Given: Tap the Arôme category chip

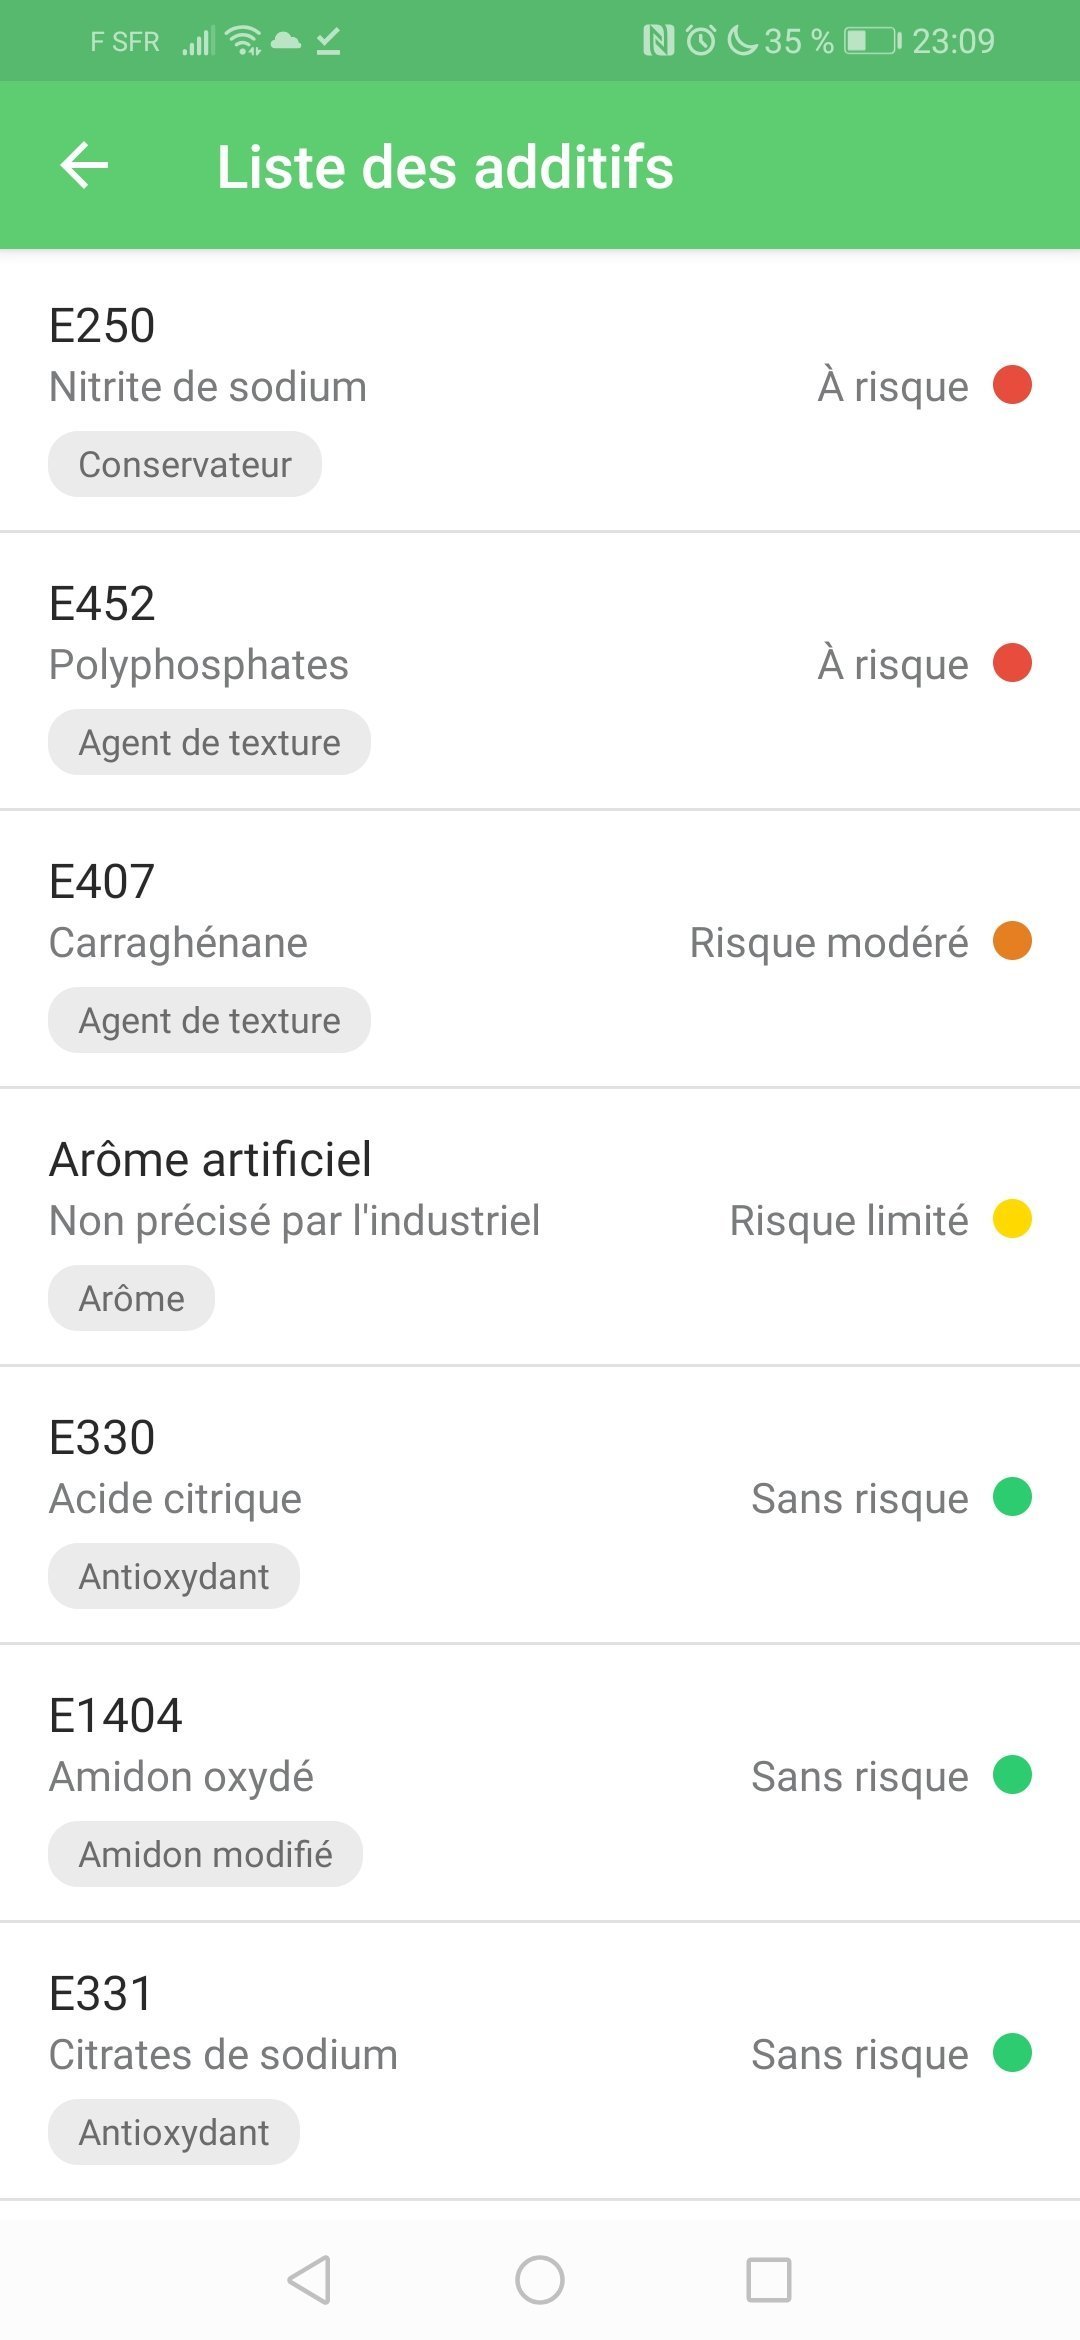Looking at the screenshot, I should [x=131, y=1298].
